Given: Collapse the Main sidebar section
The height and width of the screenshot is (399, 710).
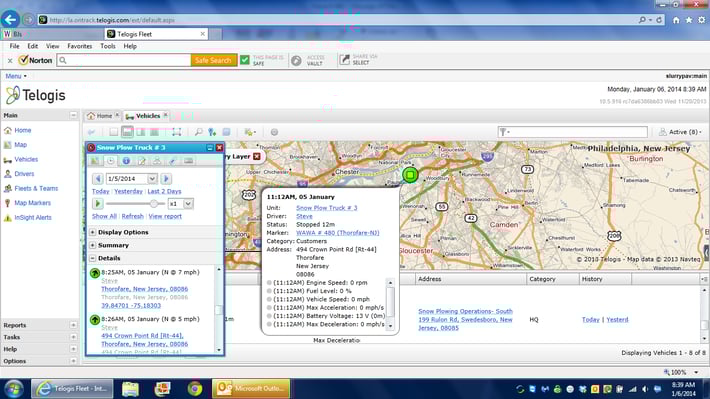Looking at the screenshot, I should tap(73, 115).
